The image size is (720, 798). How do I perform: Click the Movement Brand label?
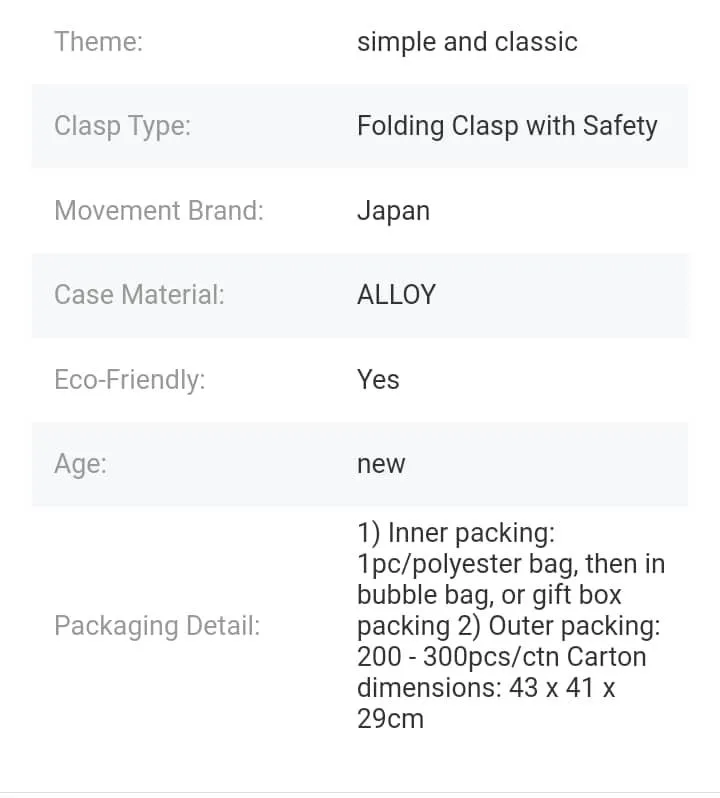click(159, 211)
